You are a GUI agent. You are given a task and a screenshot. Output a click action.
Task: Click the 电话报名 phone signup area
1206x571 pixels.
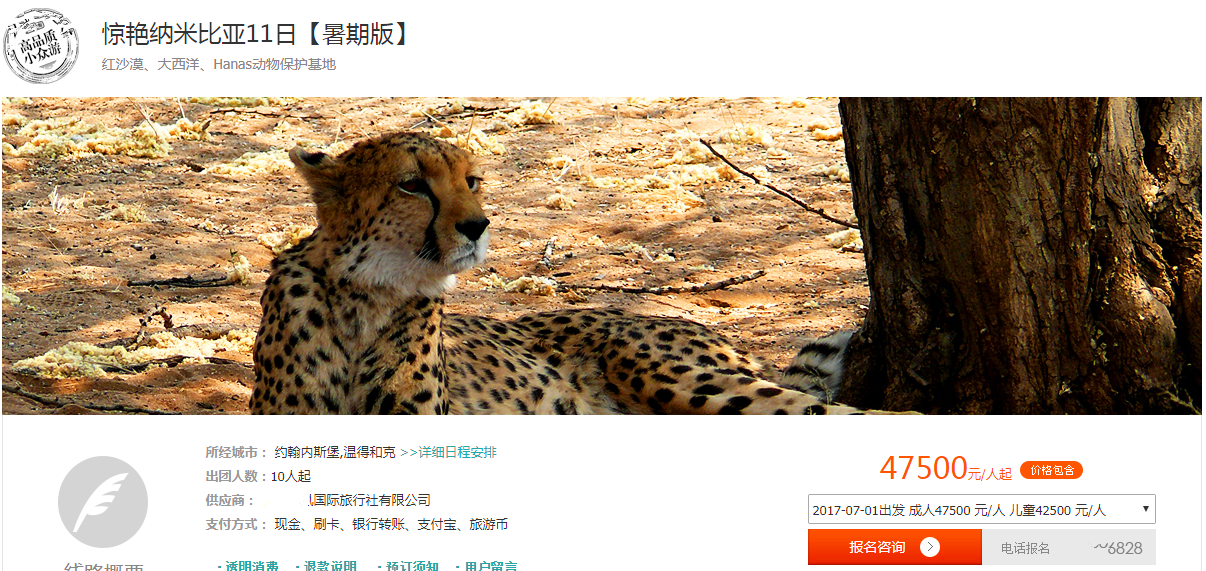1069,547
